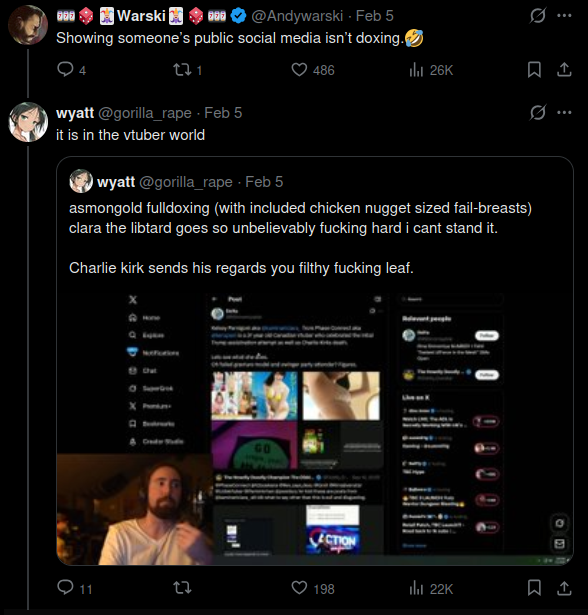
Task: Open Grok icon on Warski's post
Action: coord(537,16)
